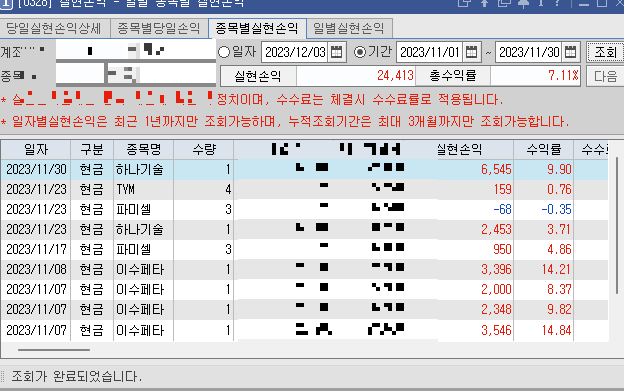The width and height of the screenshot is (624, 391).
Task: Click the 14.21 return rate cell
Action: click(544, 269)
